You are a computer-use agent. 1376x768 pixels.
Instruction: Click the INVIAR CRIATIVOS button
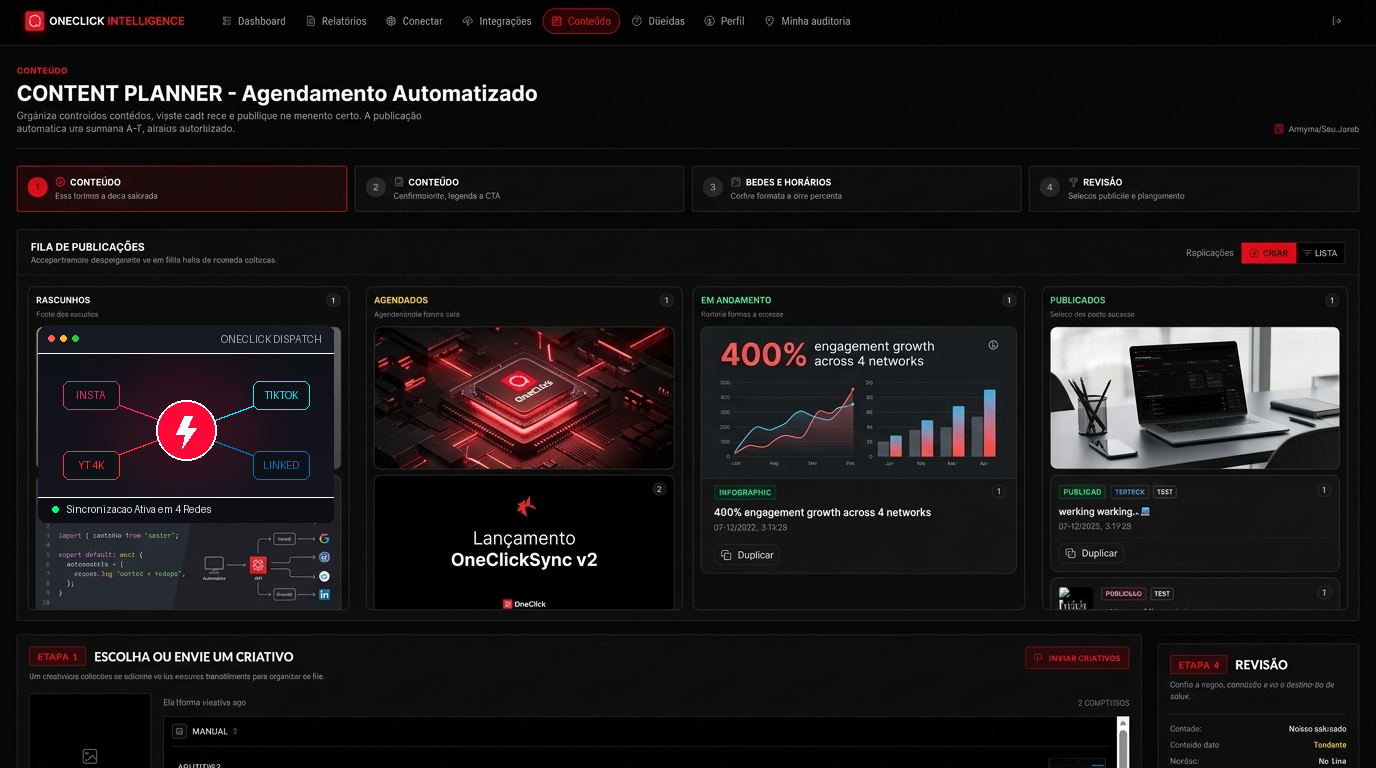click(x=1077, y=658)
